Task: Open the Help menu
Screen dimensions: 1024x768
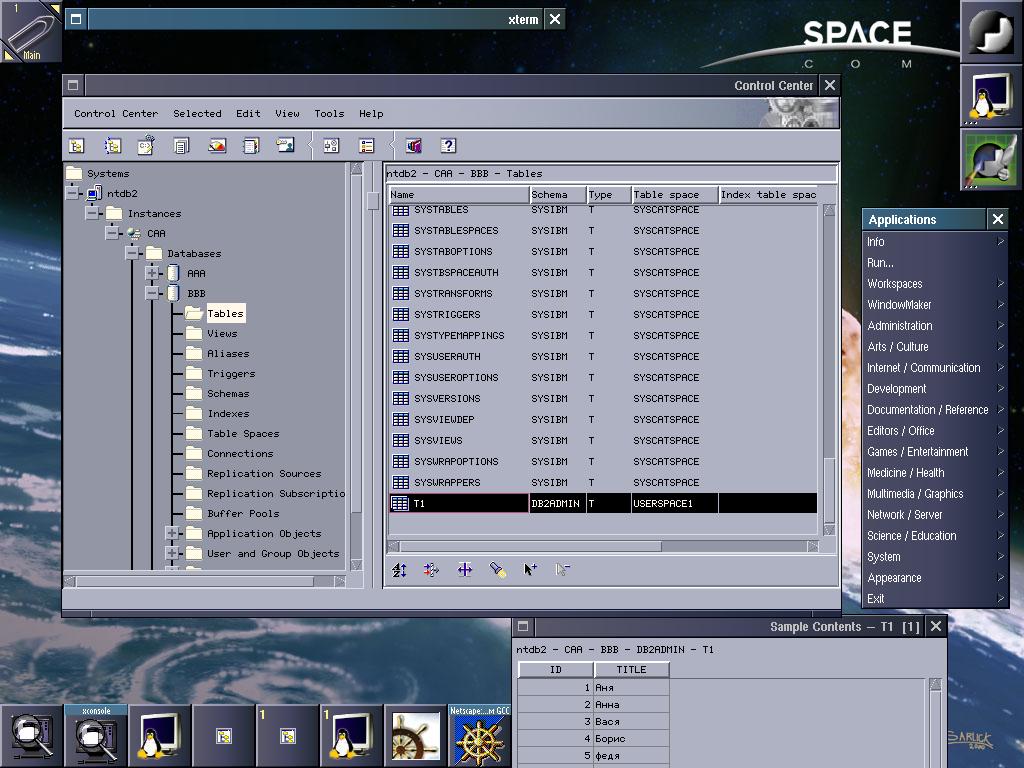Action: pyautogui.click(x=371, y=114)
